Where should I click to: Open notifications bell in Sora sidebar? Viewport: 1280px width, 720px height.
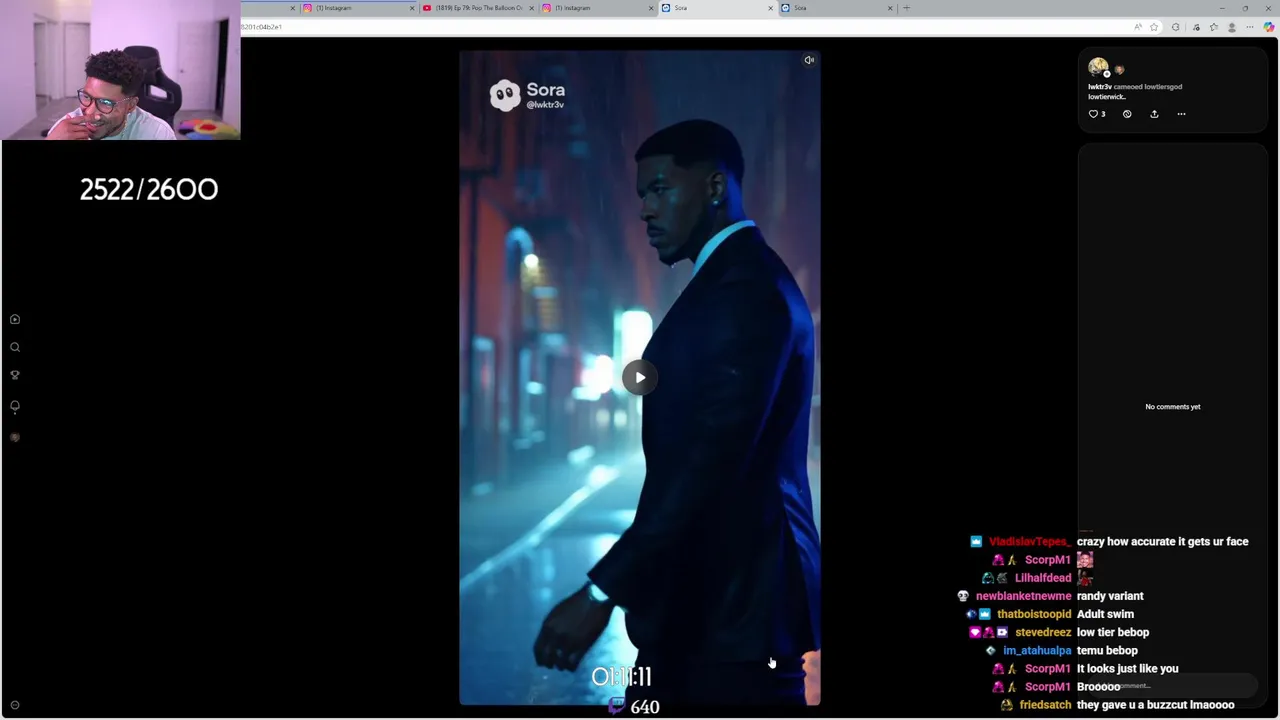[15, 406]
